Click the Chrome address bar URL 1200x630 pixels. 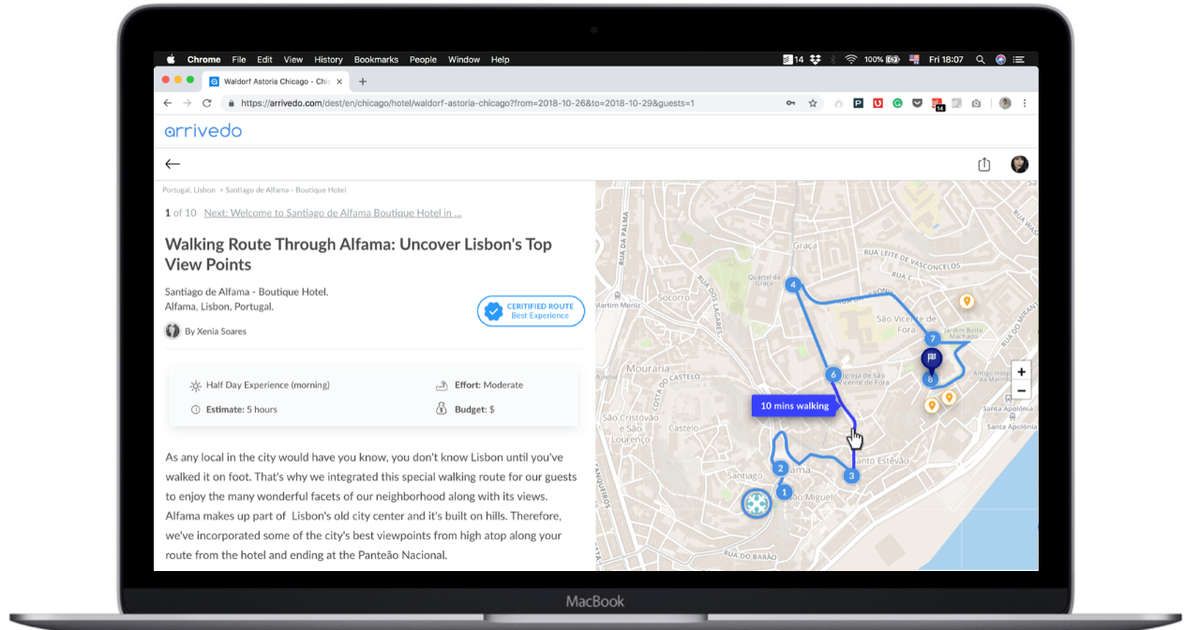pos(468,103)
